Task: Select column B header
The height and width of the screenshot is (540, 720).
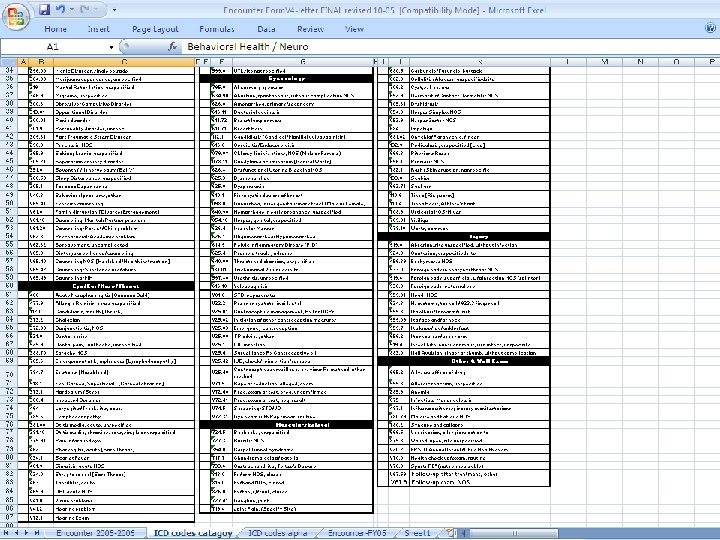Action: click(x=41, y=62)
